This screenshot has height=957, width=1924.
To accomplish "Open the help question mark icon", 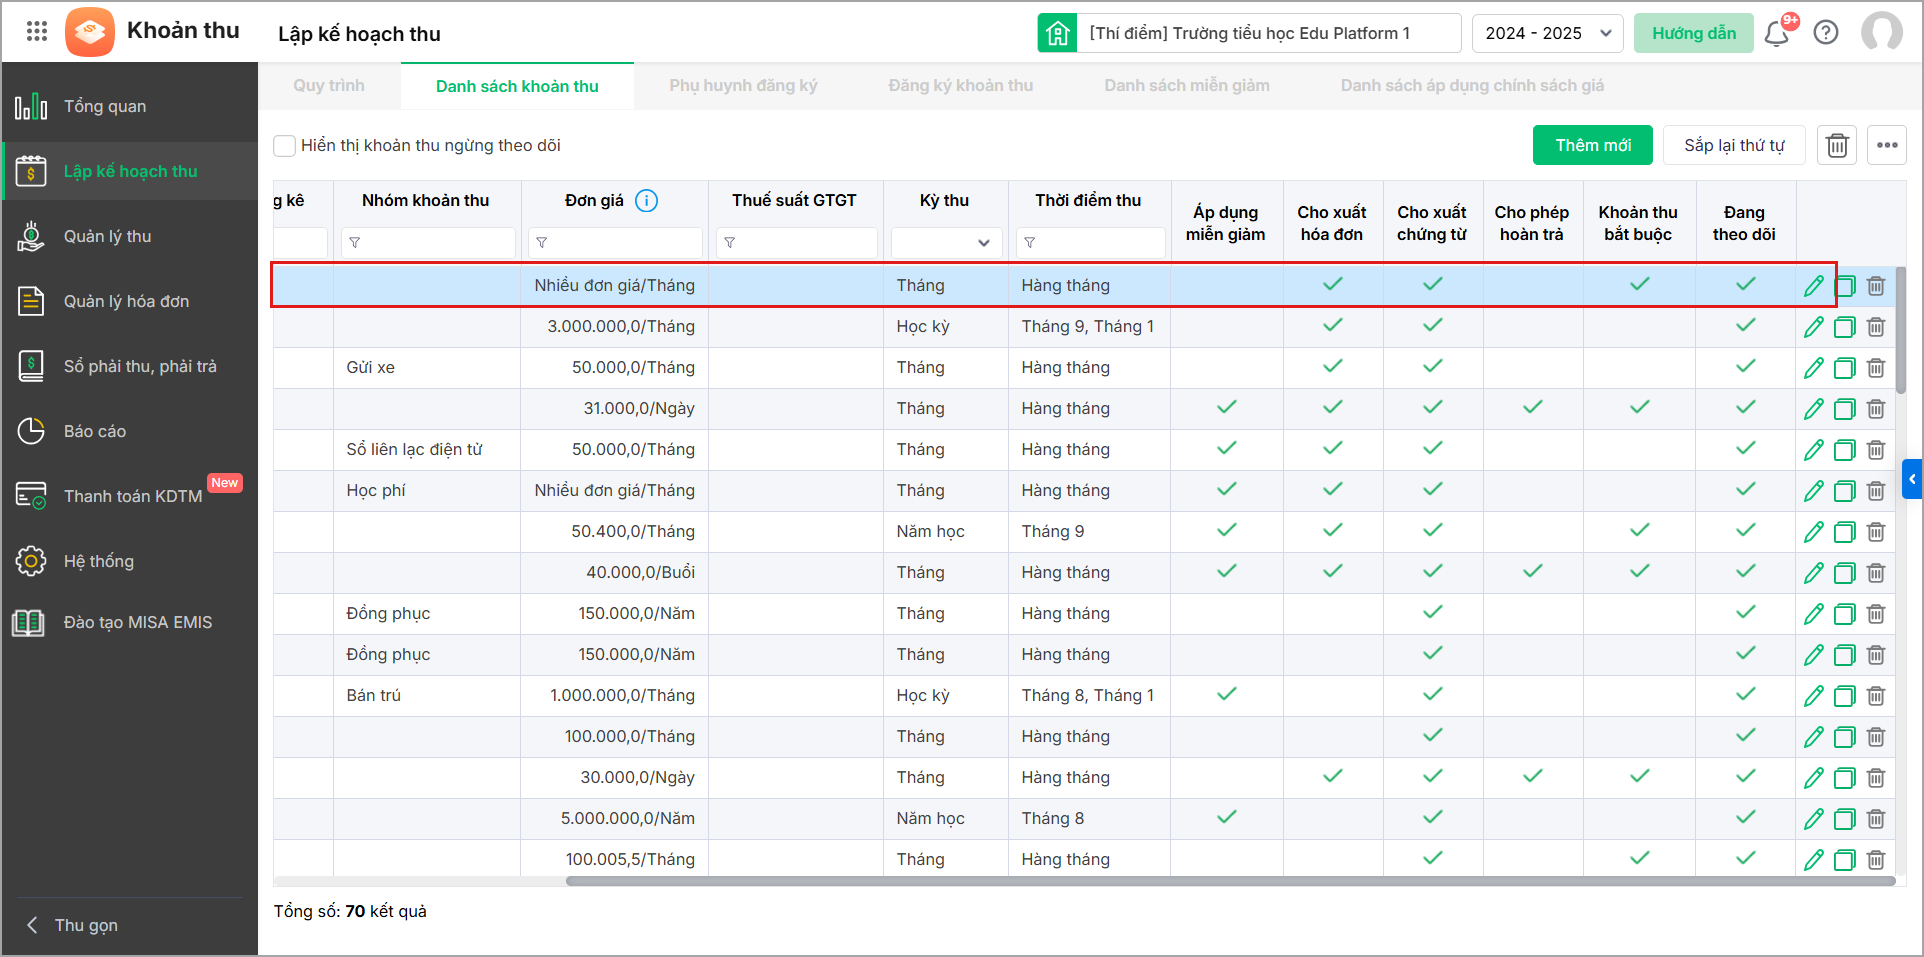I will tap(1826, 33).
